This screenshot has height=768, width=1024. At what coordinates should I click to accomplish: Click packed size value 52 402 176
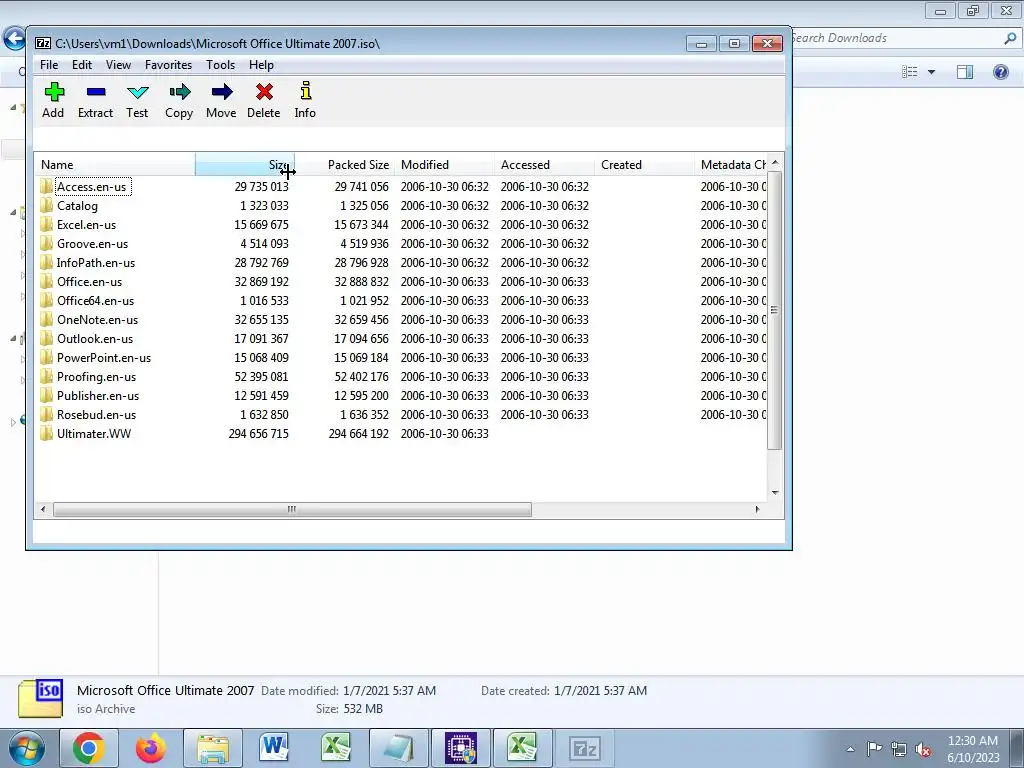[x=361, y=377]
